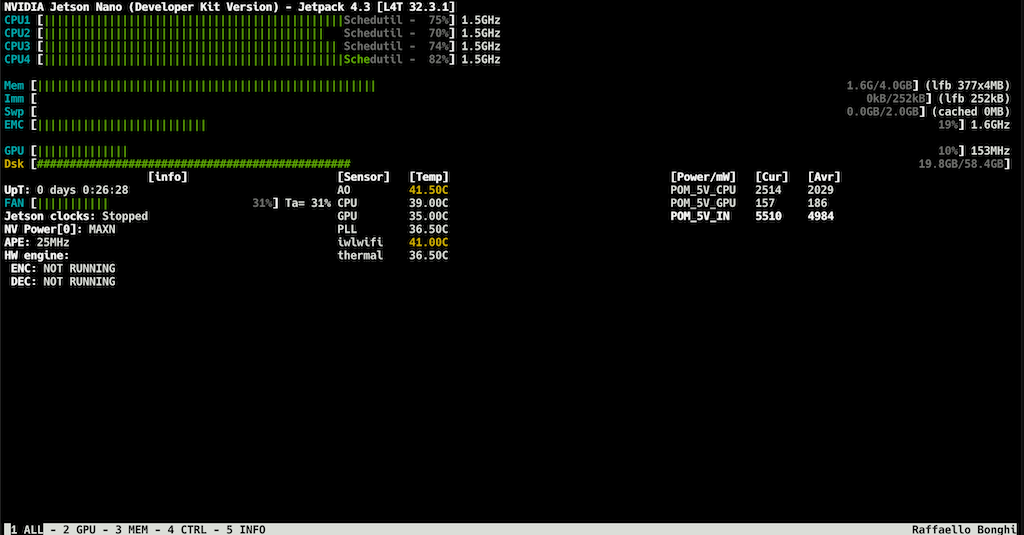Click the '[Power/mW]' column header
This screenshot has height=535, width=1024.
703,177
